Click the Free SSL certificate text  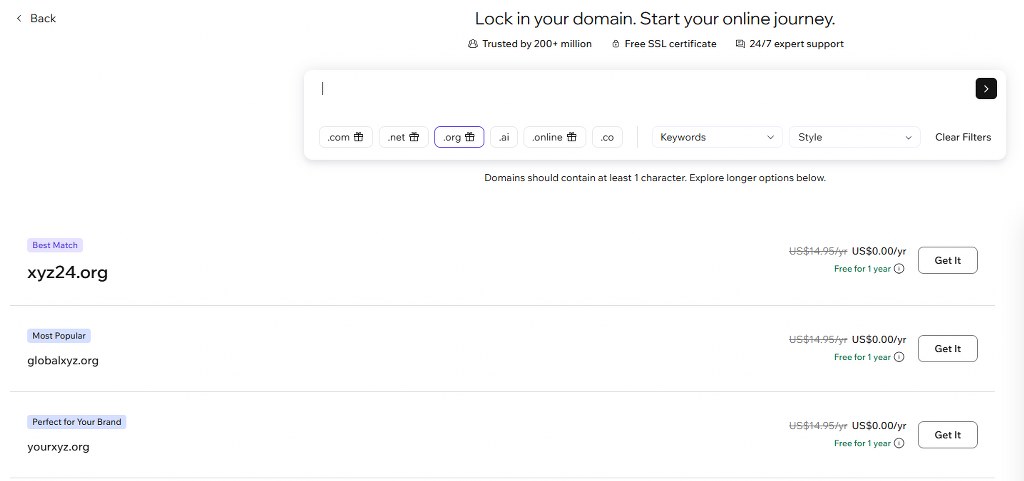click(x=670, y=44)
